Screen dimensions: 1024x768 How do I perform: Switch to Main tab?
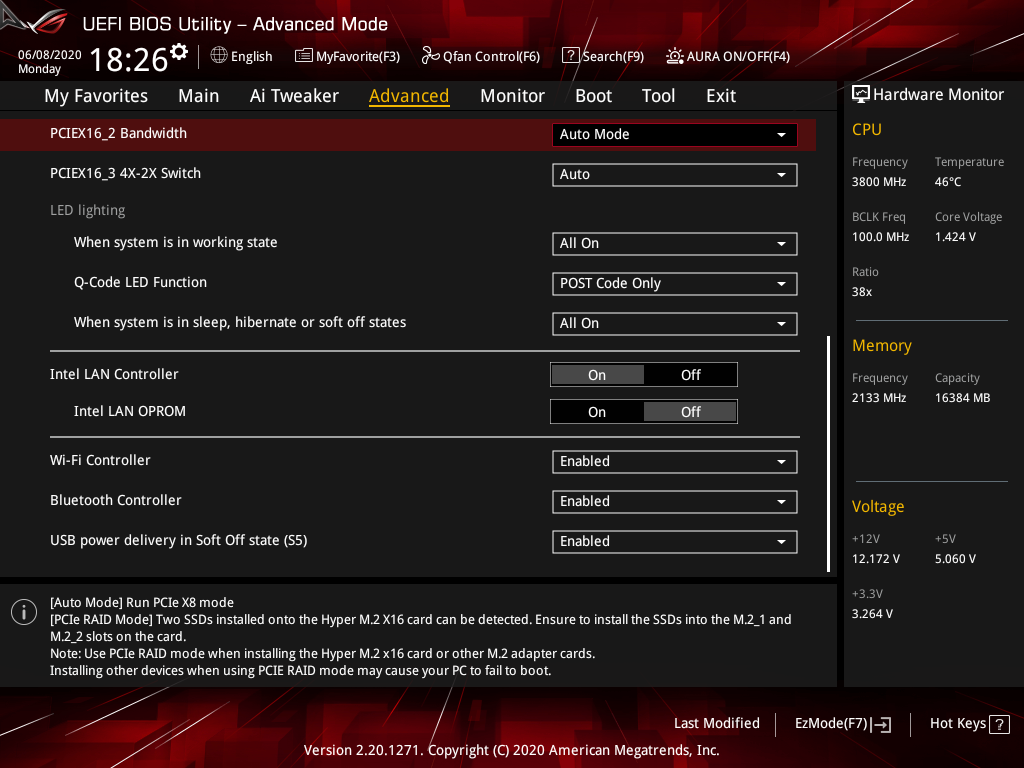coord(199,96)
